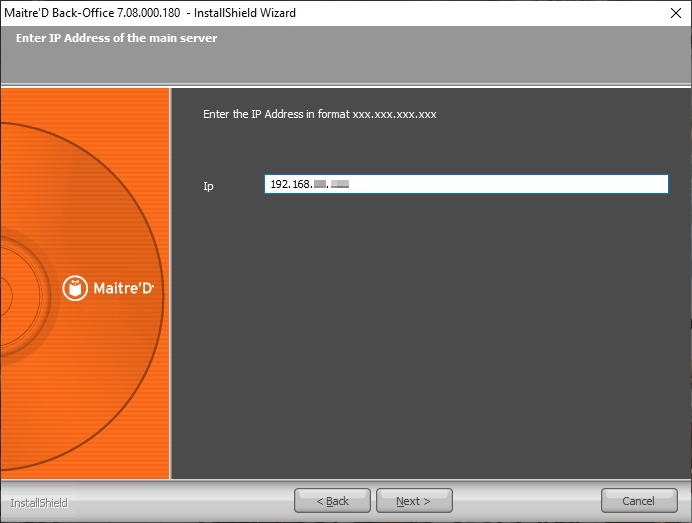This screenshot has width=692, height=523.
Task: Close the InstallShield Wizard window
Action: [675, 14]
